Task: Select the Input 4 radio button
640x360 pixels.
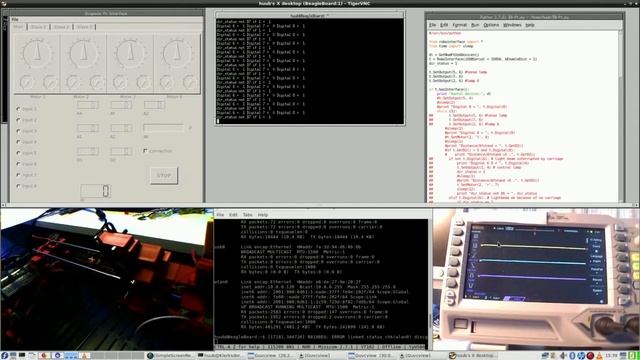Action: 18,142
